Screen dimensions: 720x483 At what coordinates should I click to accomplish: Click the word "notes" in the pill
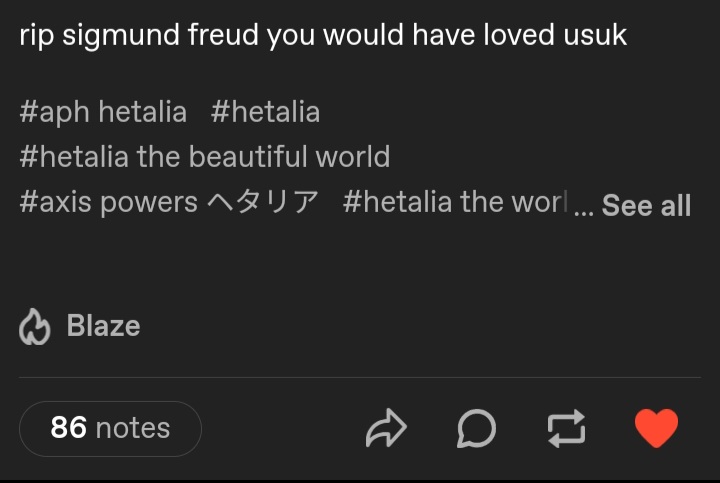click(x=133, y=428)
